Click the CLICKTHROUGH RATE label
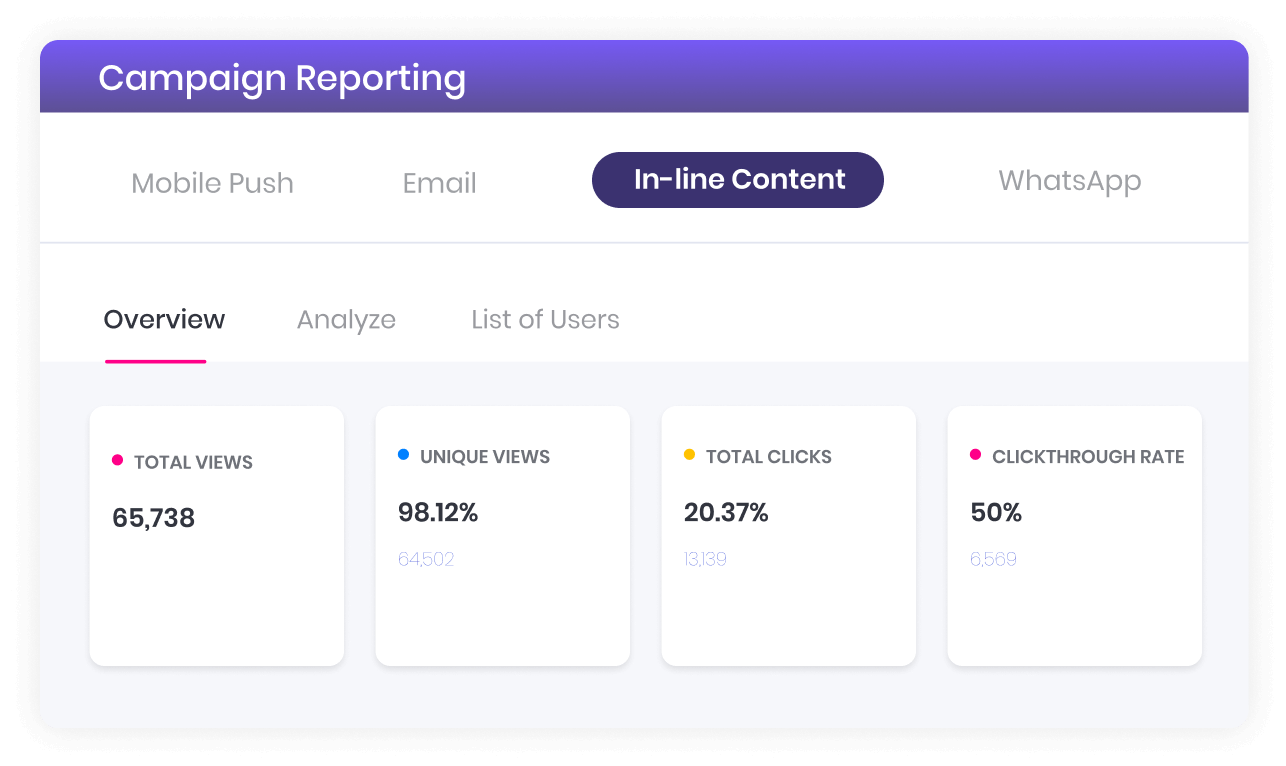This screenshot has width=1286, height=766. pos(1088,457)
